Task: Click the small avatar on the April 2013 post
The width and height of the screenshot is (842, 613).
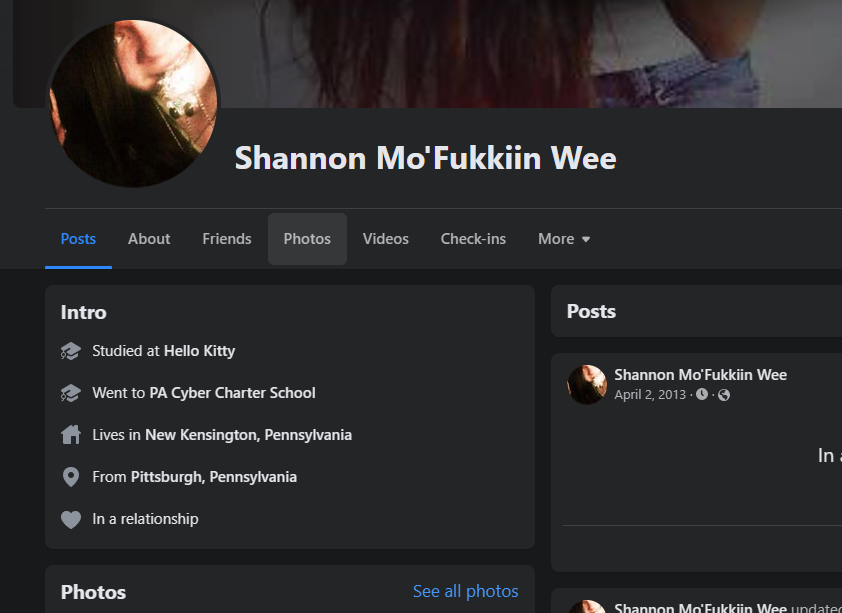Action: pos(587,385)
